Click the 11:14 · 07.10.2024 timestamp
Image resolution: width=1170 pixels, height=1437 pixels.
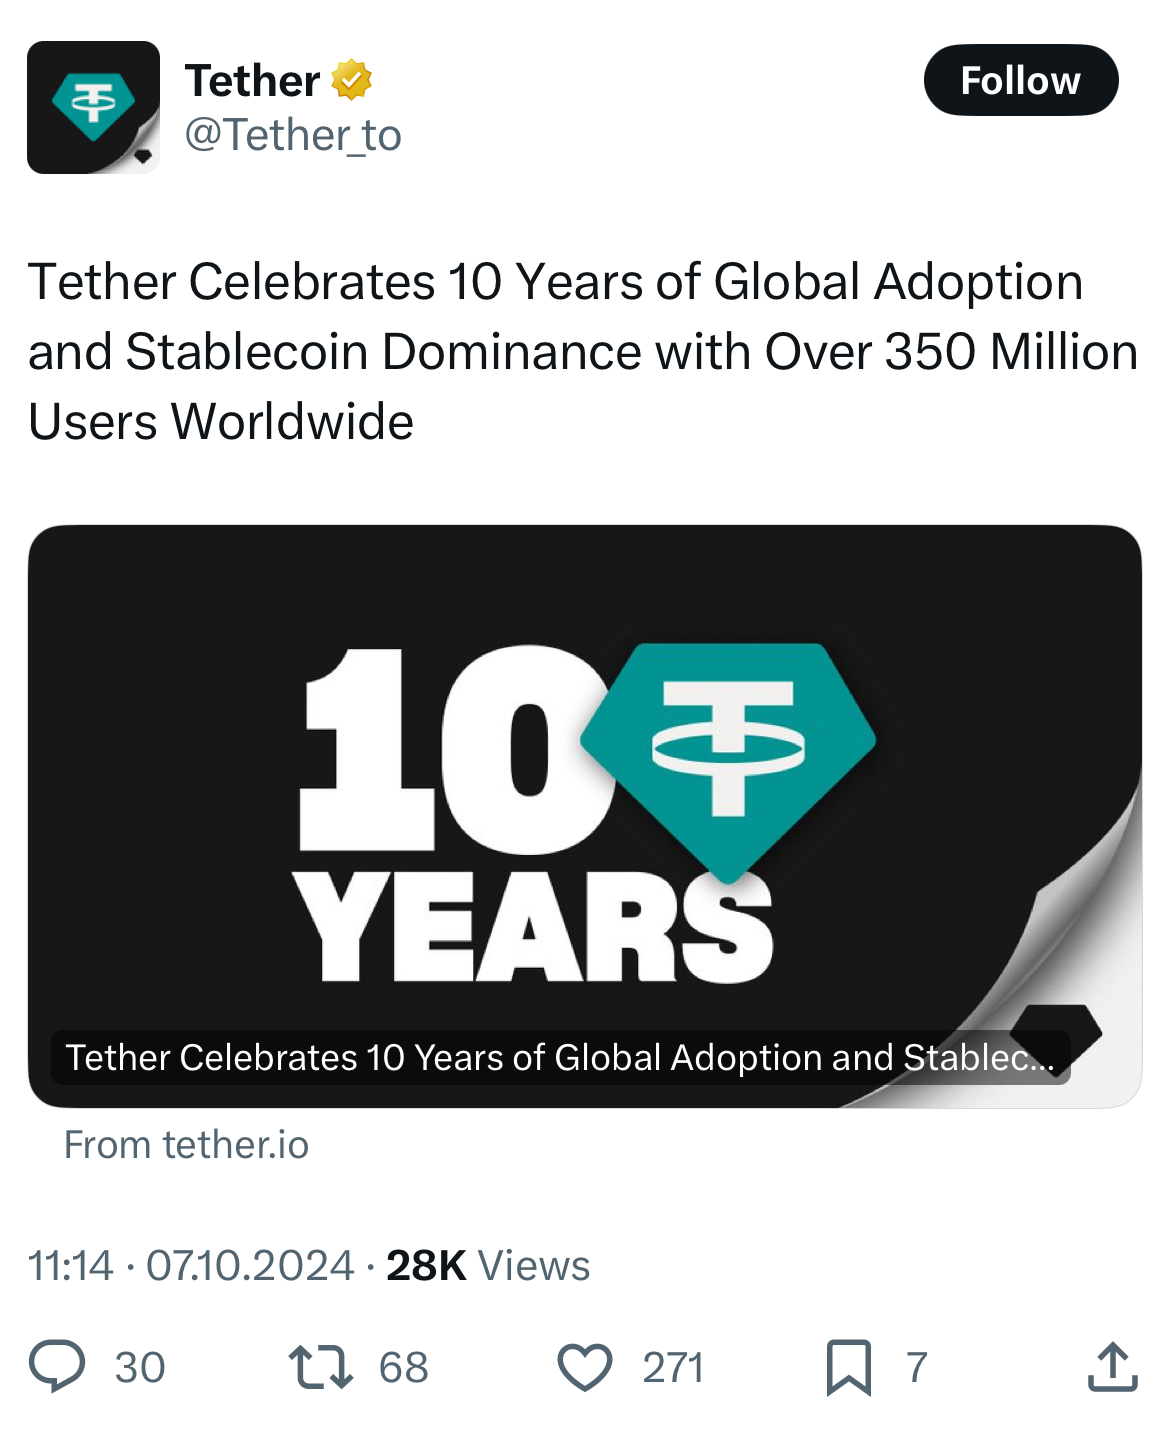(191, 1266)
